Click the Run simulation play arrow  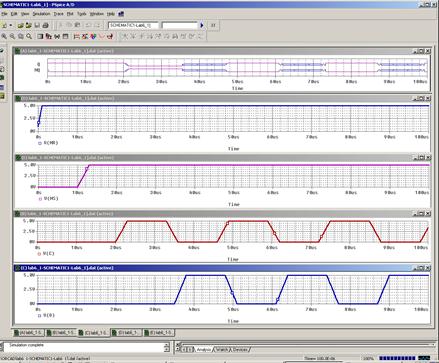(x=202, y=25)
